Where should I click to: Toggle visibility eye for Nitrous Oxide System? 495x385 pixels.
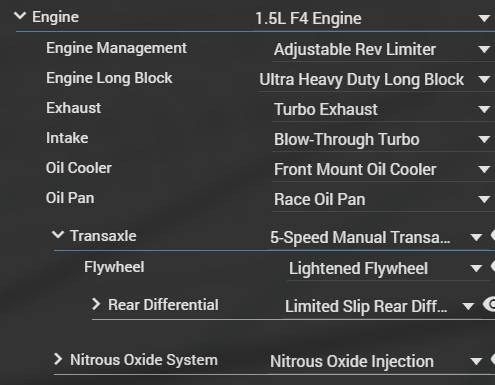click(493, 359)
